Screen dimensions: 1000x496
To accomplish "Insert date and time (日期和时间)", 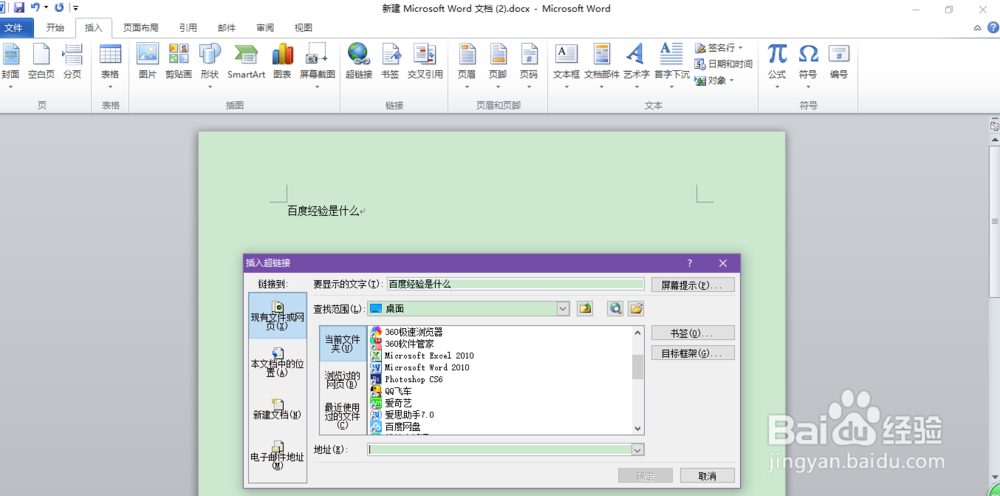I will click(723, 64).
